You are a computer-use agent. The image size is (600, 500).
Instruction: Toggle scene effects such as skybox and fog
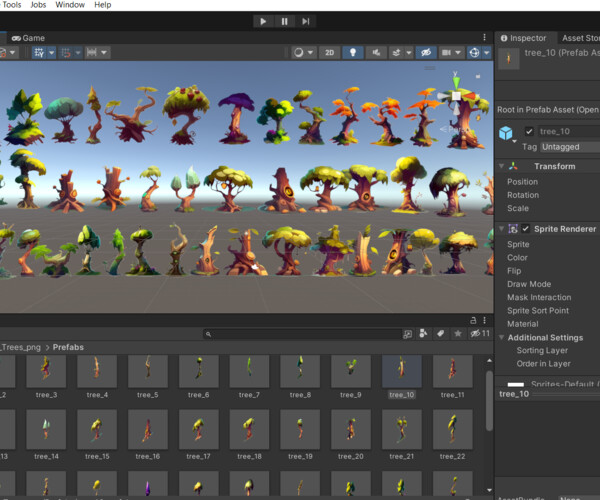pos(396,52)
